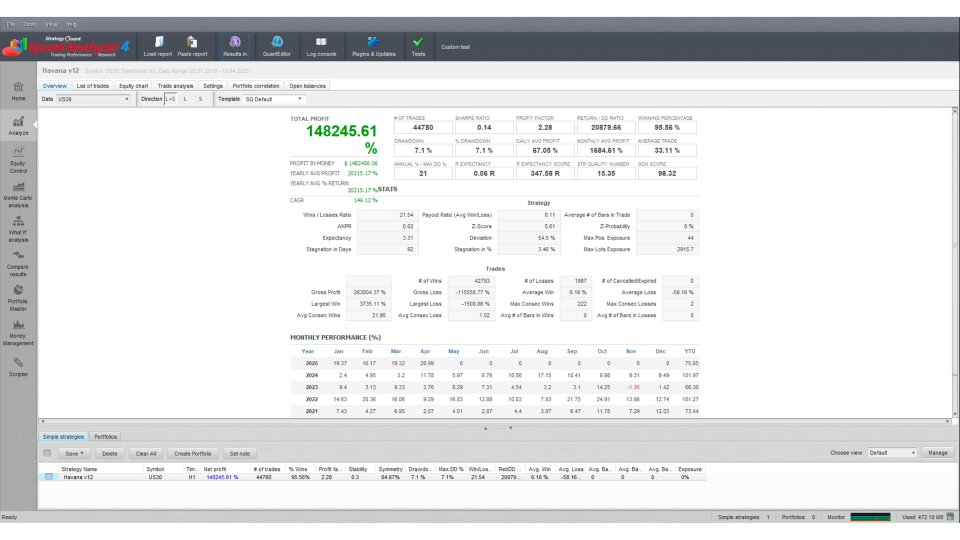Viewport: 960px width, 540px height.
Task: Collapse the sidebar using the arrow handle
Action: pyautogui.click(x=35, y=125)
